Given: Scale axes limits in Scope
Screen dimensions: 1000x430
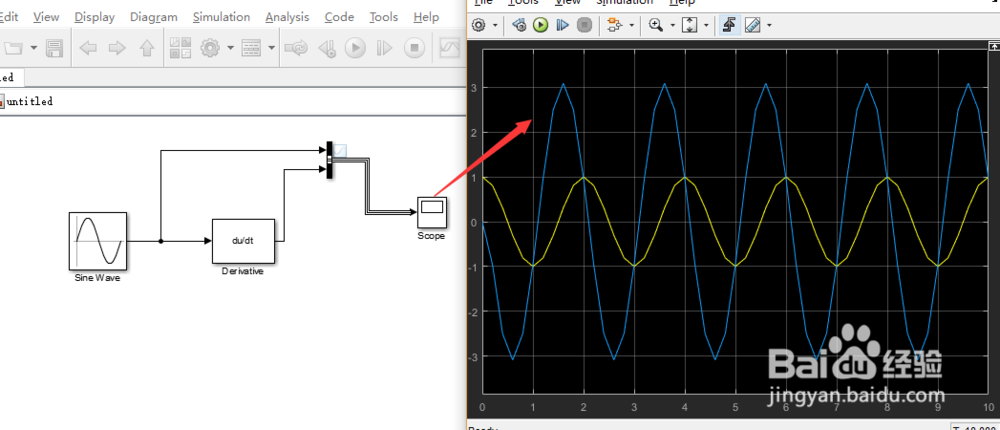Looking at the screenshot, I should pos(689,26).
